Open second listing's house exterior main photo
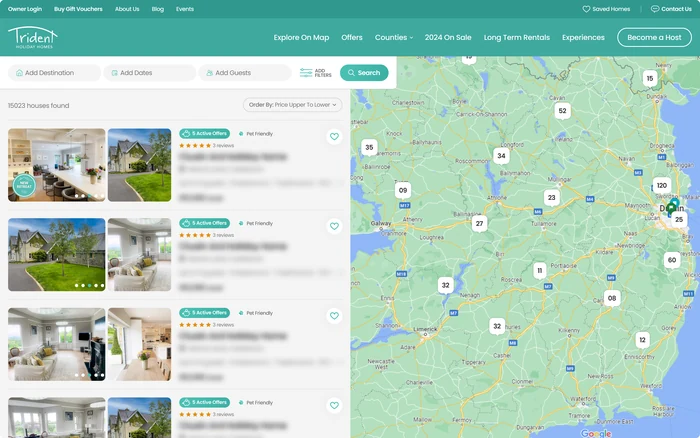This screenshot has height=438, width=700. click(x=57, y=254)
